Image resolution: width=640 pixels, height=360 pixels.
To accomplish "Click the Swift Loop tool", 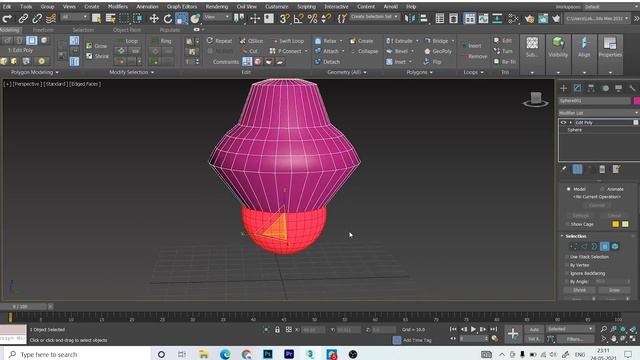I will click(x=288, y=41).
